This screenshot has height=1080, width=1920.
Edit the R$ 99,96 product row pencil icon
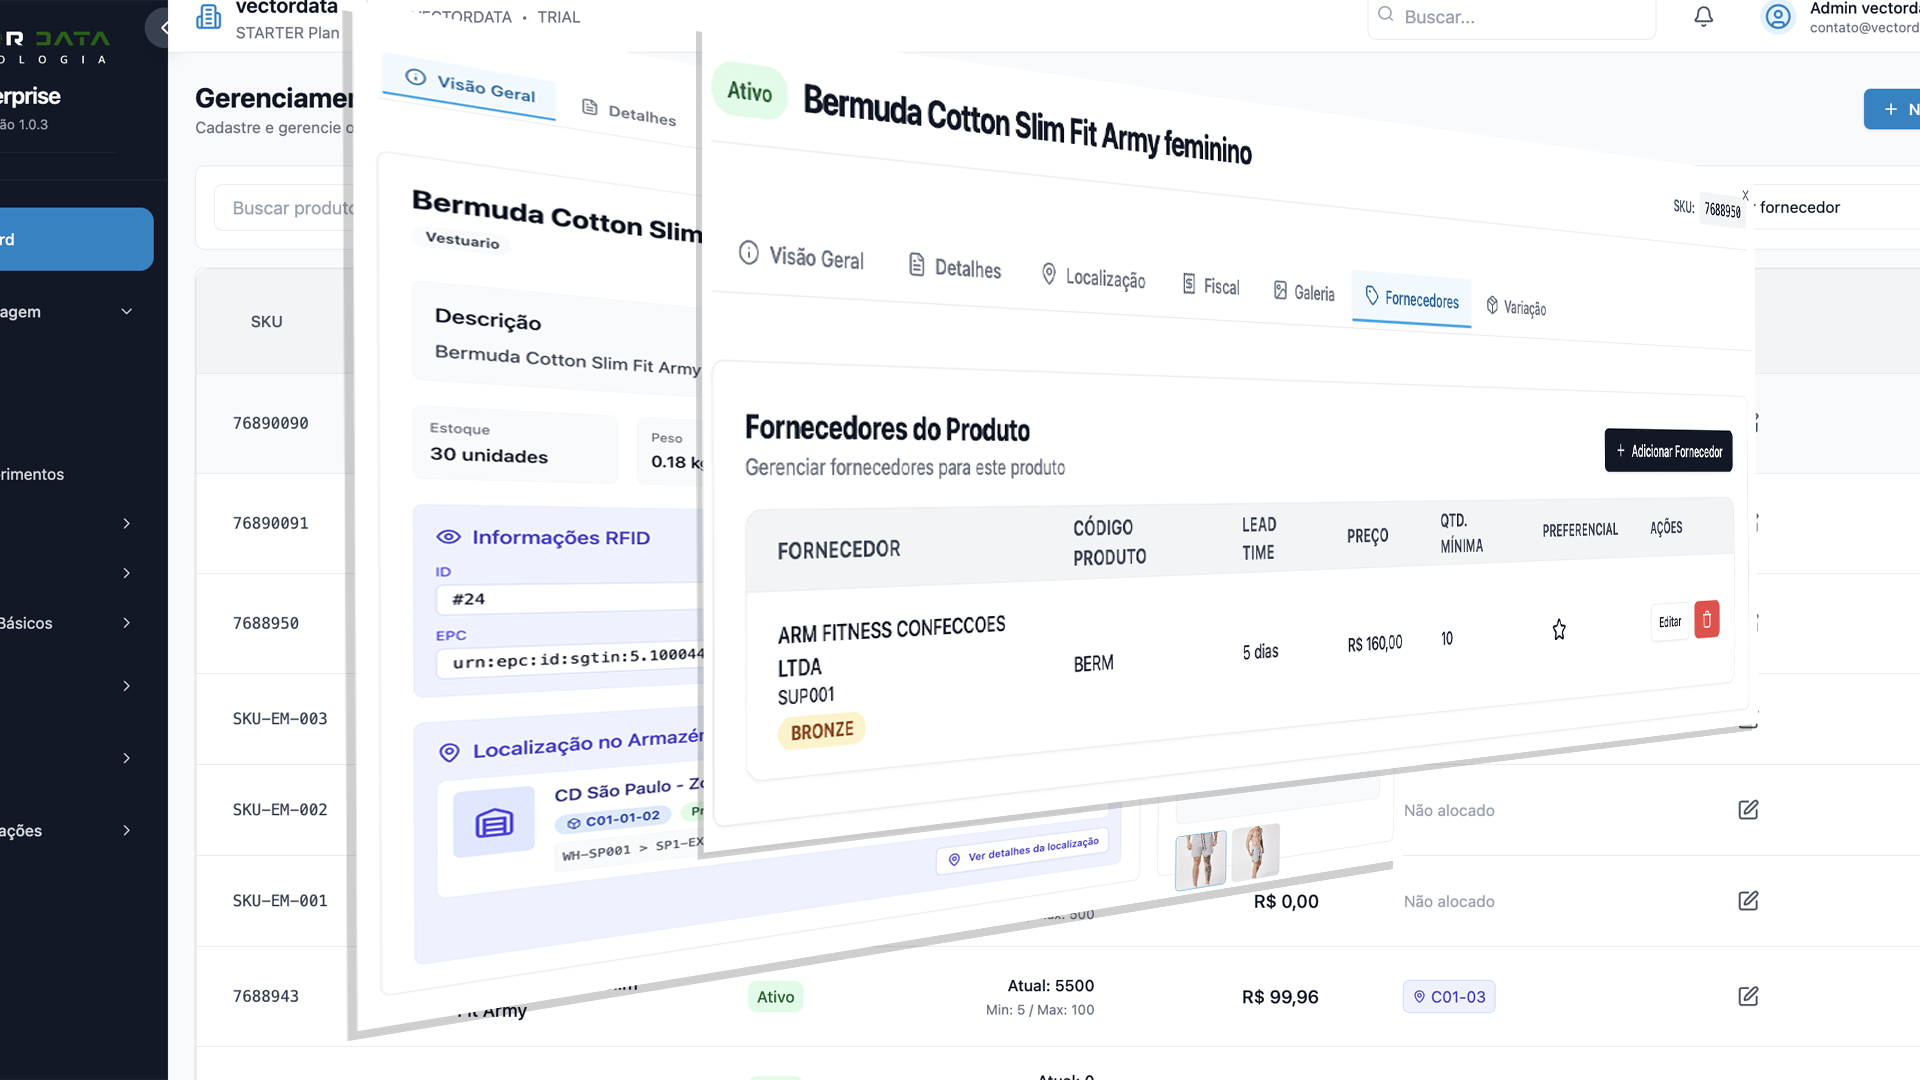1748,997
